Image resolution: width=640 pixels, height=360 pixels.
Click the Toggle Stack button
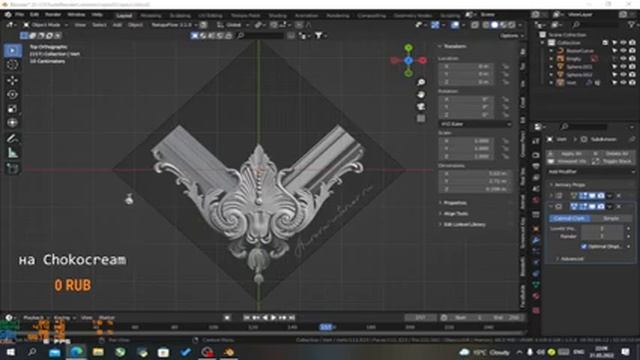tap(613, 162)
